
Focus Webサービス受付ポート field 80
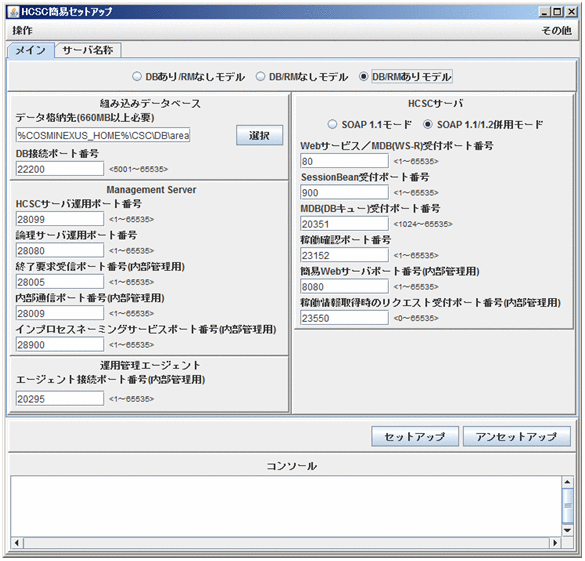pos(344,161)
